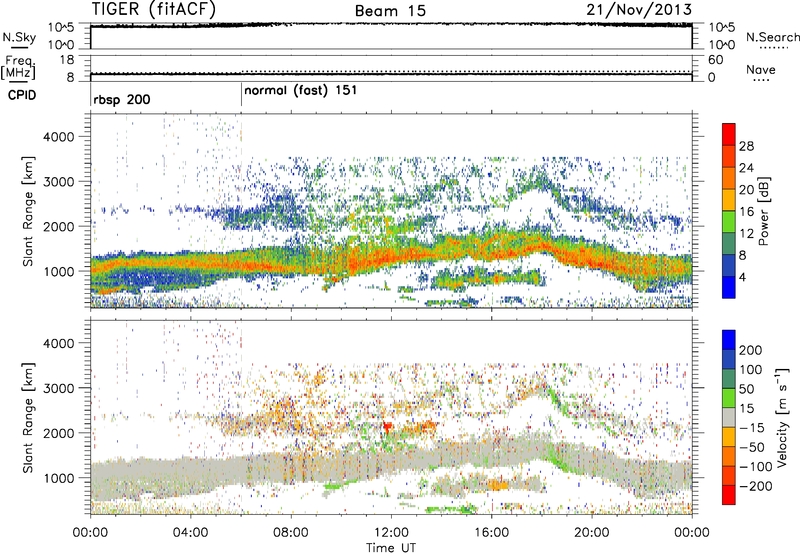
Task: Click the Beam 15 label
Action: 390,11
